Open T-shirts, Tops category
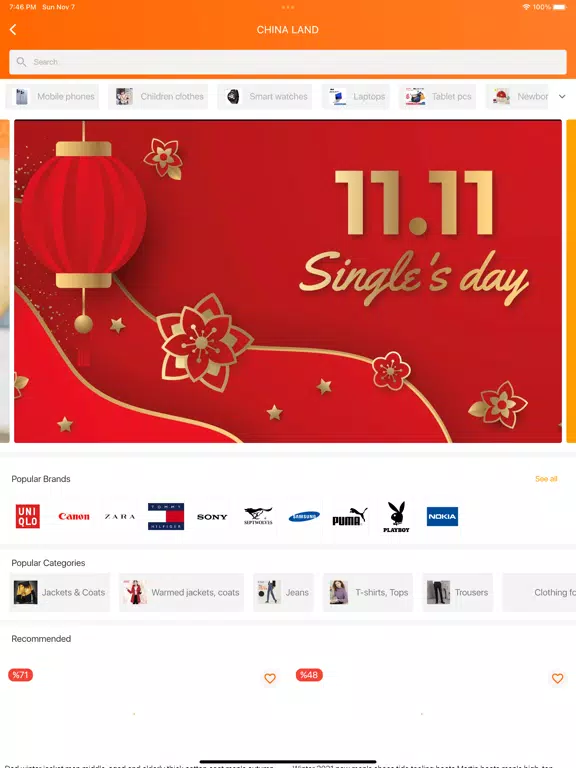Viewport: 576px width, 768px height. point(368,592)
